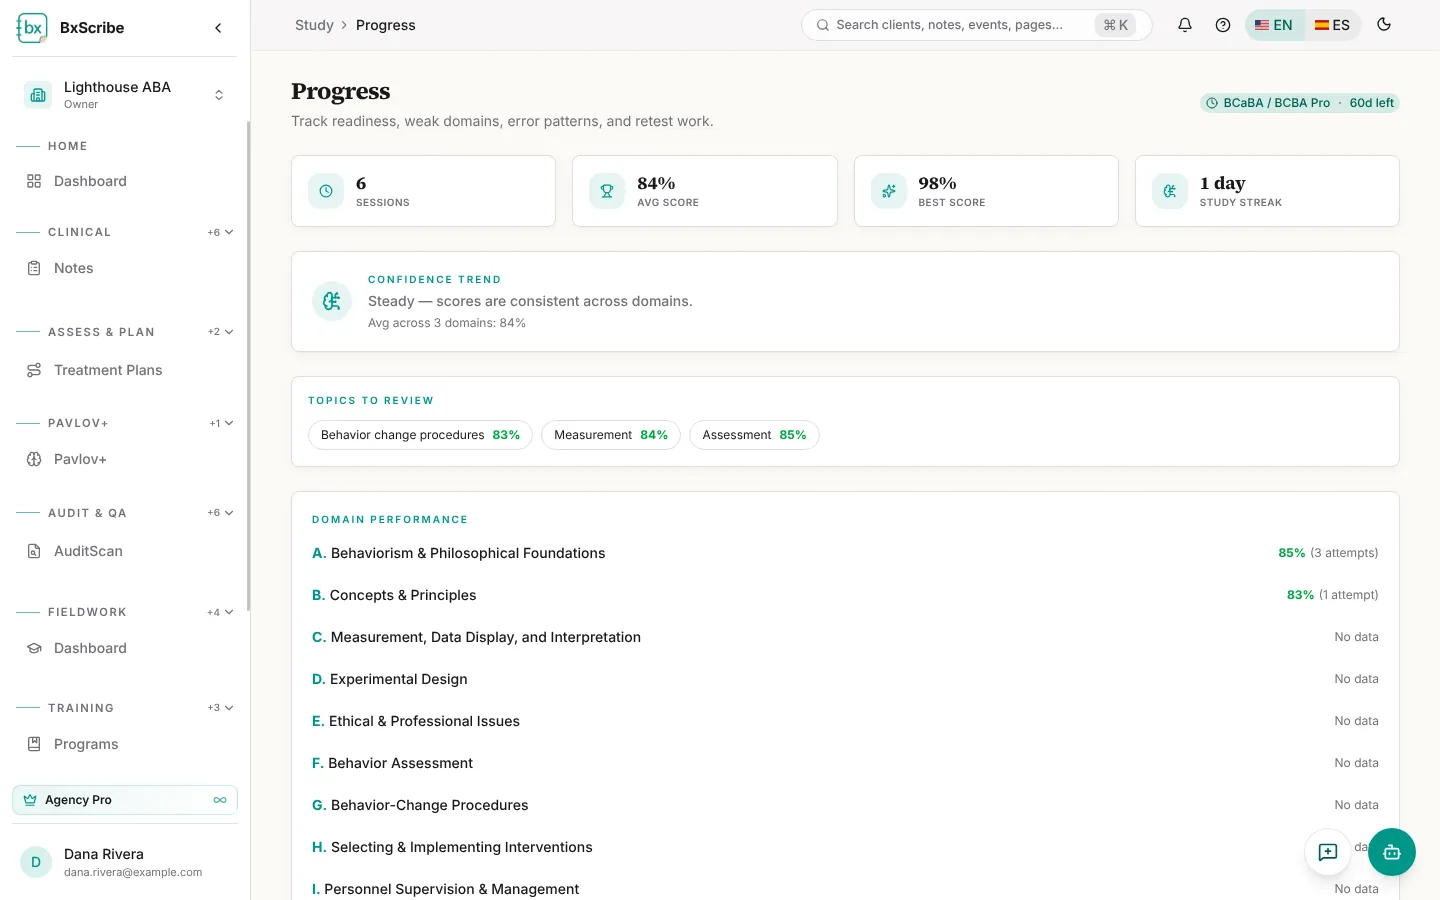
Task: Switch language to ES
Action: (1332, 25)
